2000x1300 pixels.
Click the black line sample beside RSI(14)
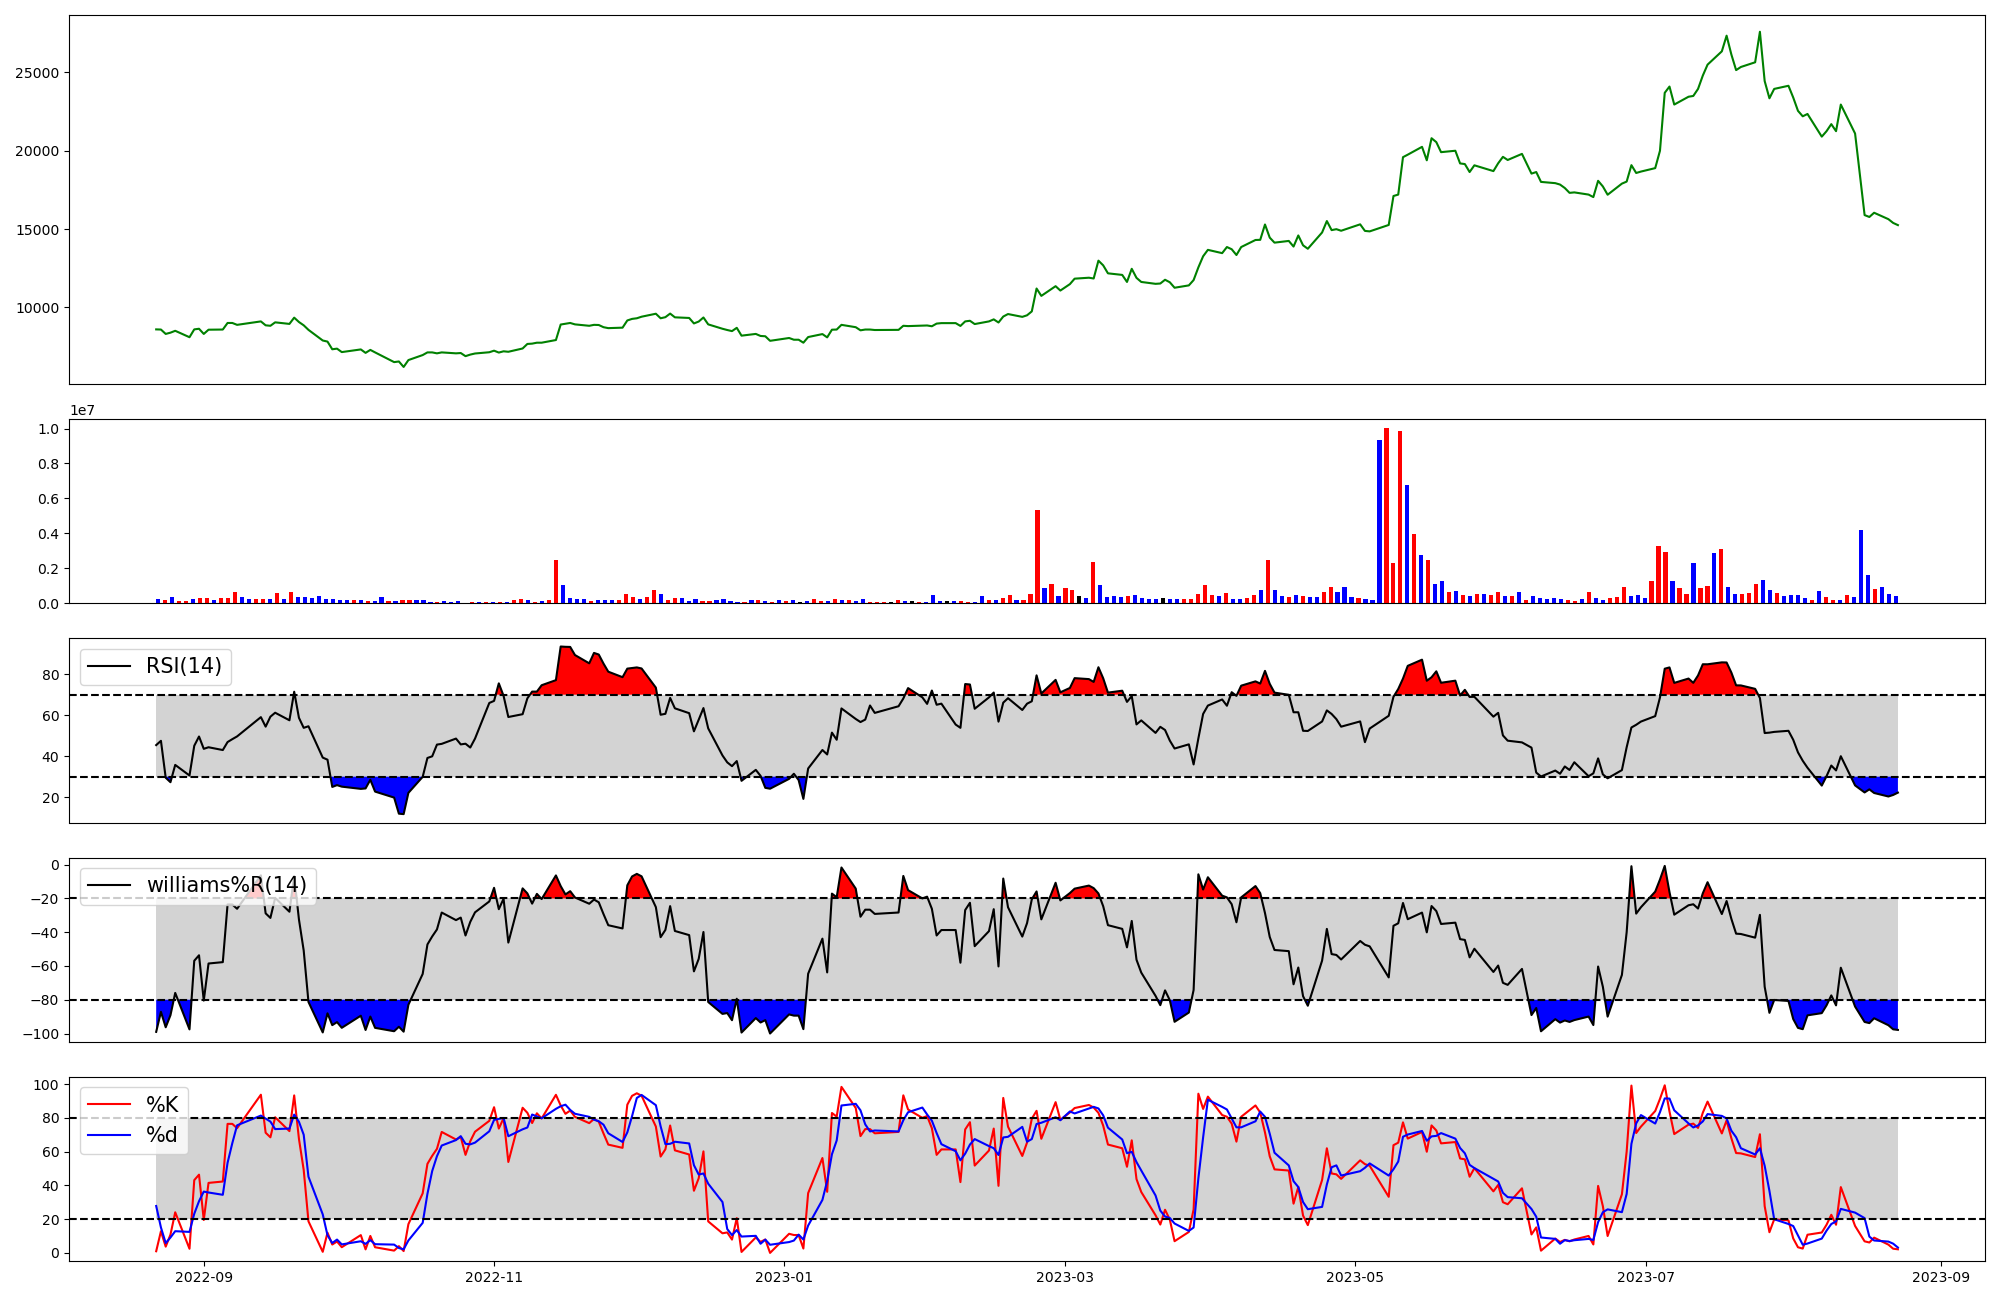pyautogui.click(x=110, y=666)
